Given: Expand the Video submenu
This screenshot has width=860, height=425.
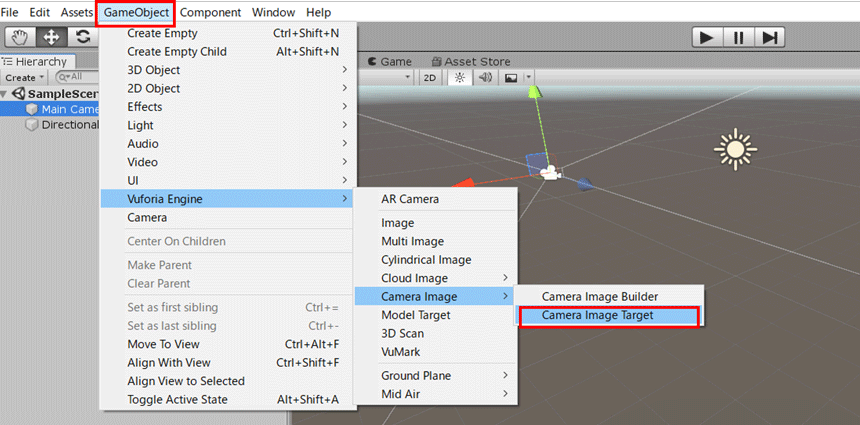Looking at the screenshot, I should pos(229,162).
